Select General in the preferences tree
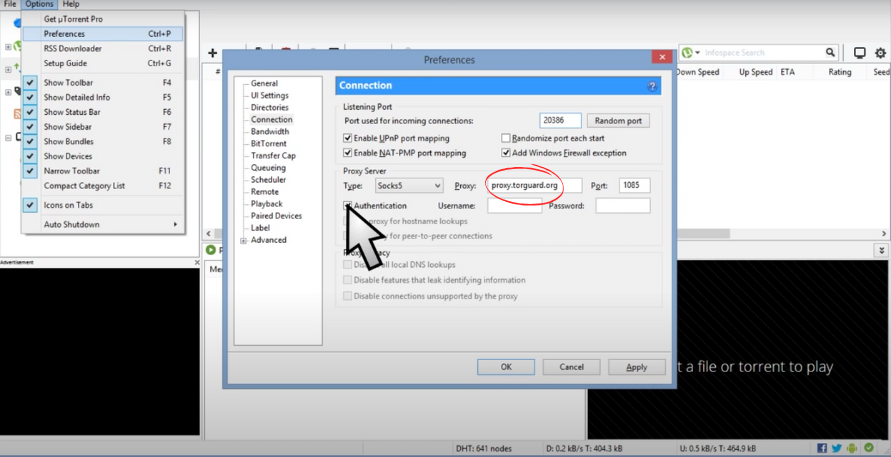The image size is (891, 457). pyautogui.click(x=264, y=83)
